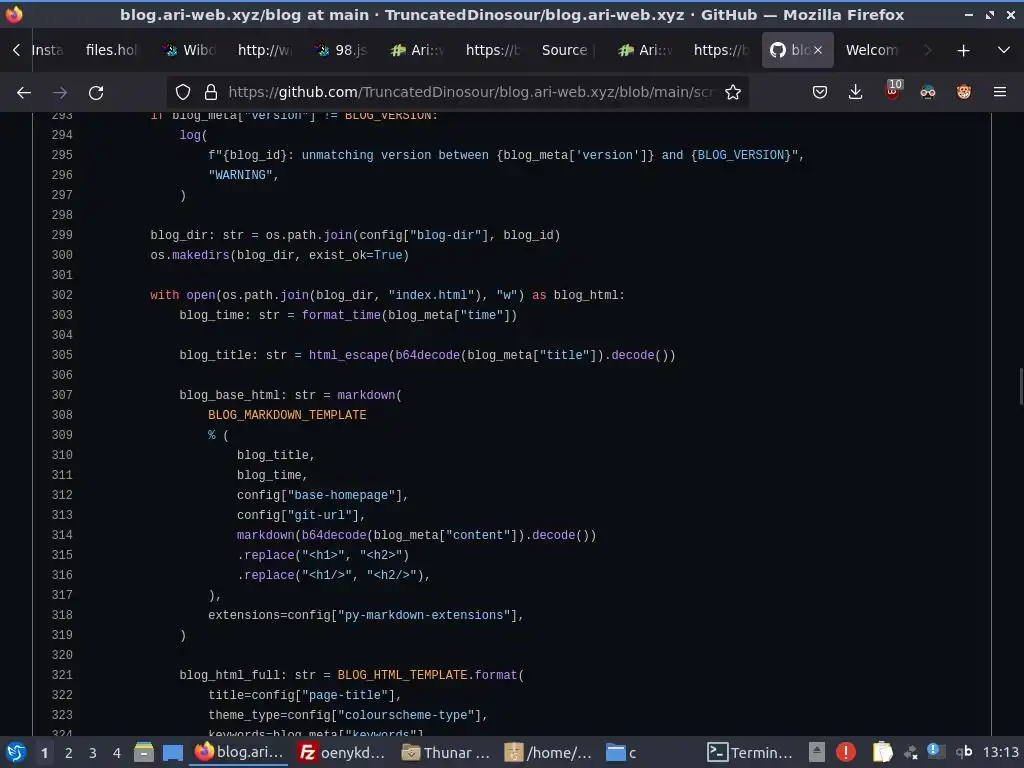Open the monkey extension icon
The image size is (1024, 768).
[963, 93]
